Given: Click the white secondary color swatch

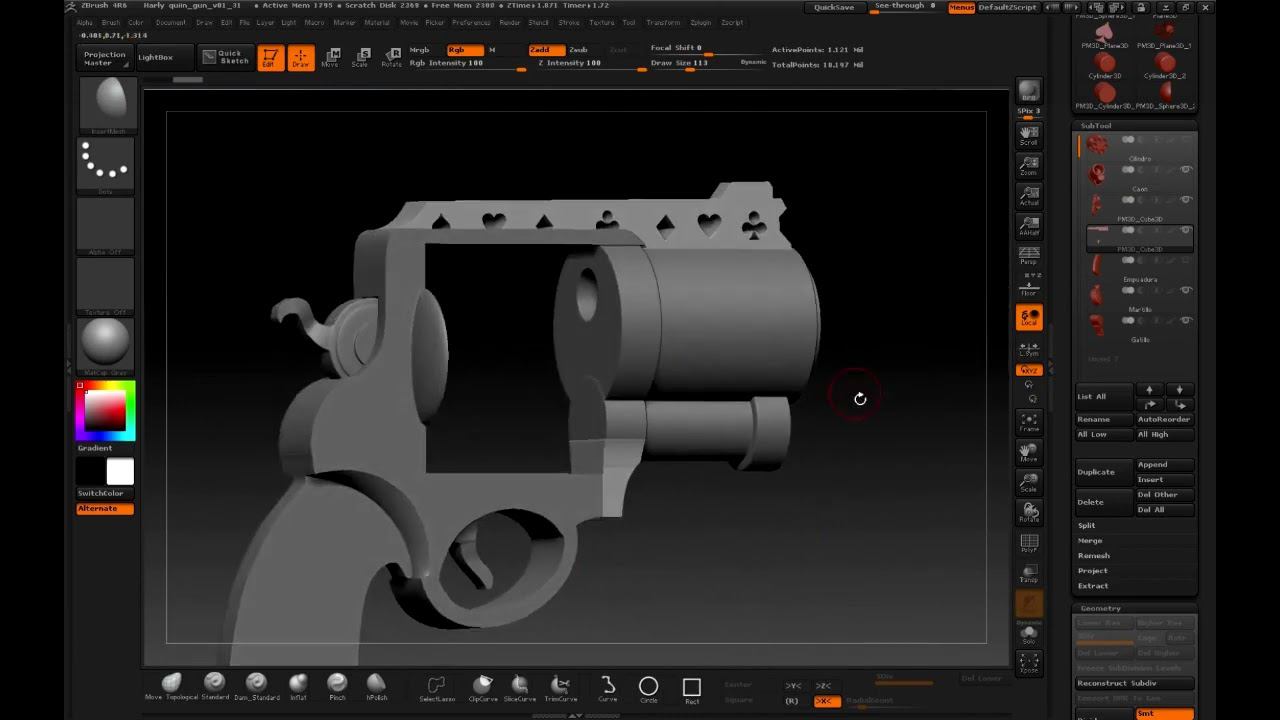Looking at the screenshot, I should coord(120,472).
